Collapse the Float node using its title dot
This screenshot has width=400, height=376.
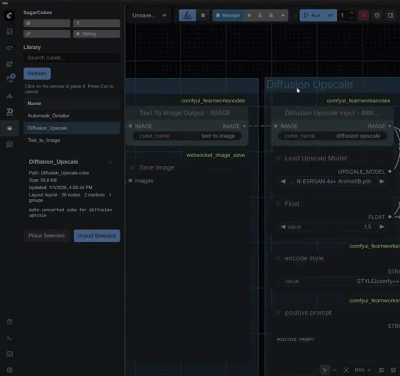278,204
